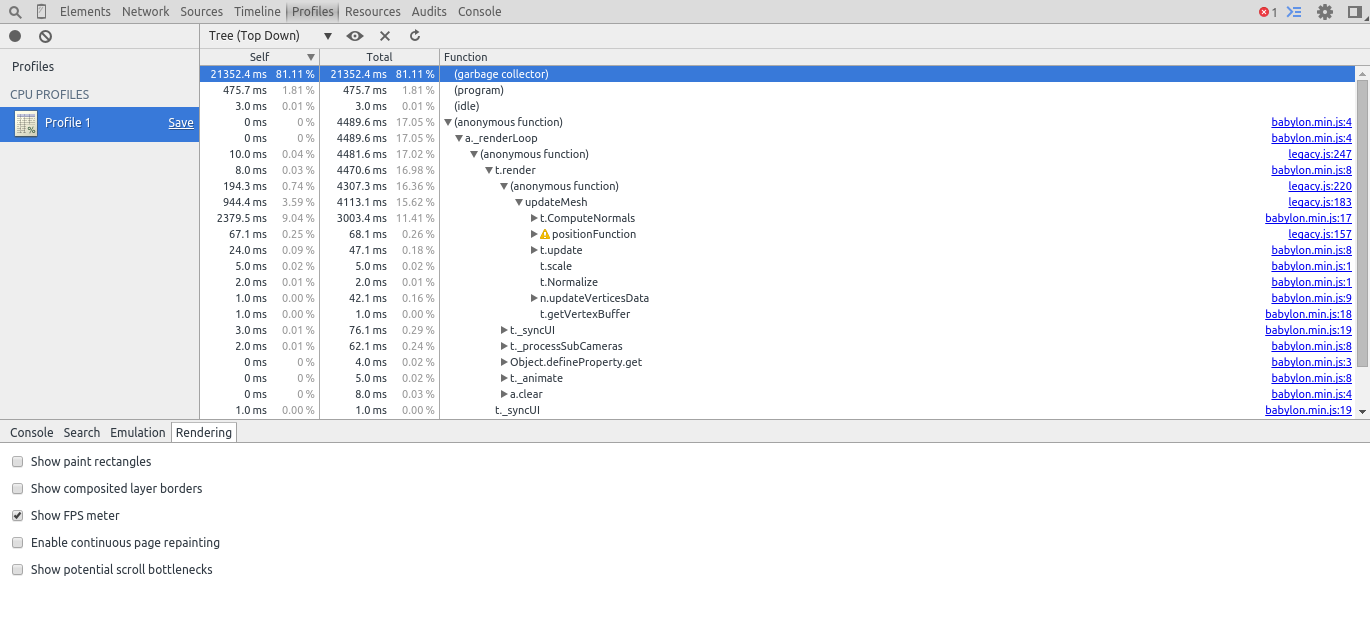Image resolution: width=1370 pixels, height=619 pixels.
Task: Enable continuous page repainting checkbox
Action: point(17,543)
